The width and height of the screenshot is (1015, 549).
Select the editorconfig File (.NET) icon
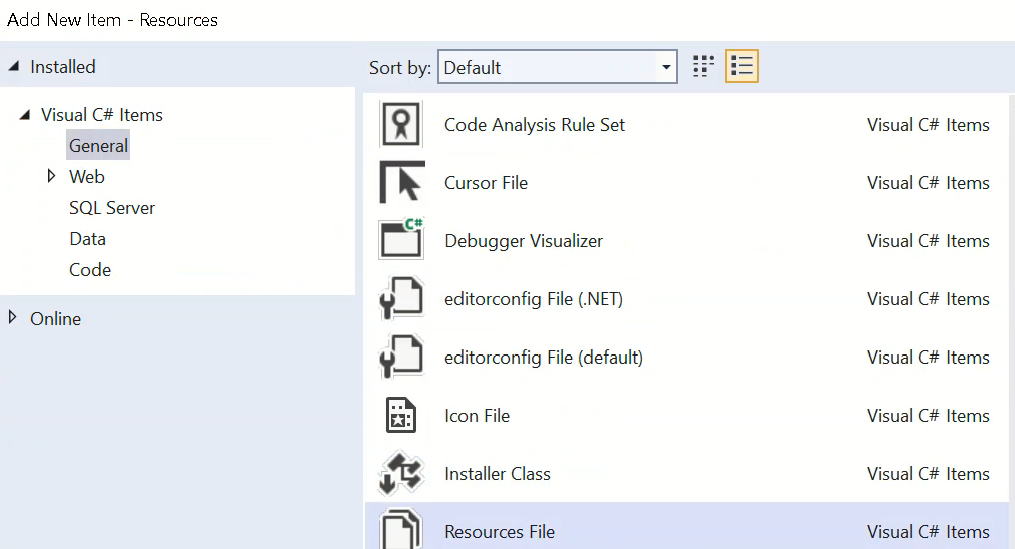pyautogui.click(x=401, y=298)
